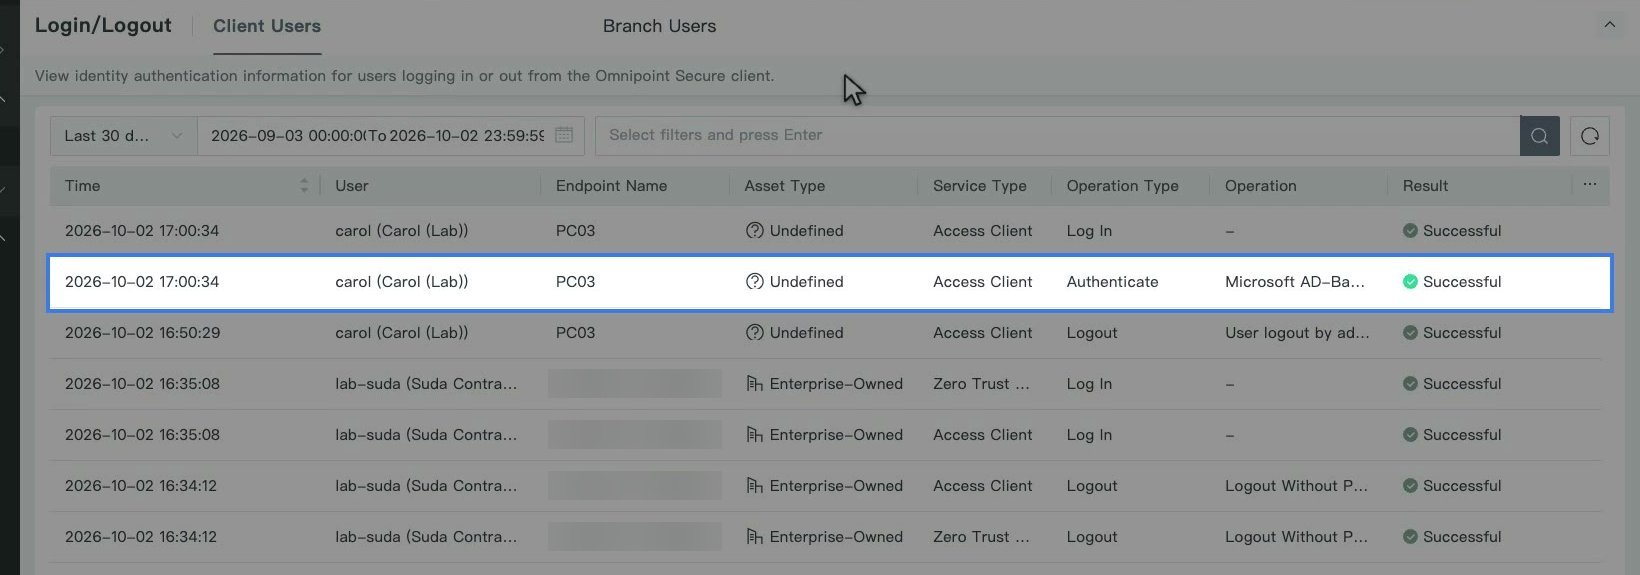Click the start date 2026-09-03 field
Viewport: 1640px width, 575px height.
pos(288,136)
